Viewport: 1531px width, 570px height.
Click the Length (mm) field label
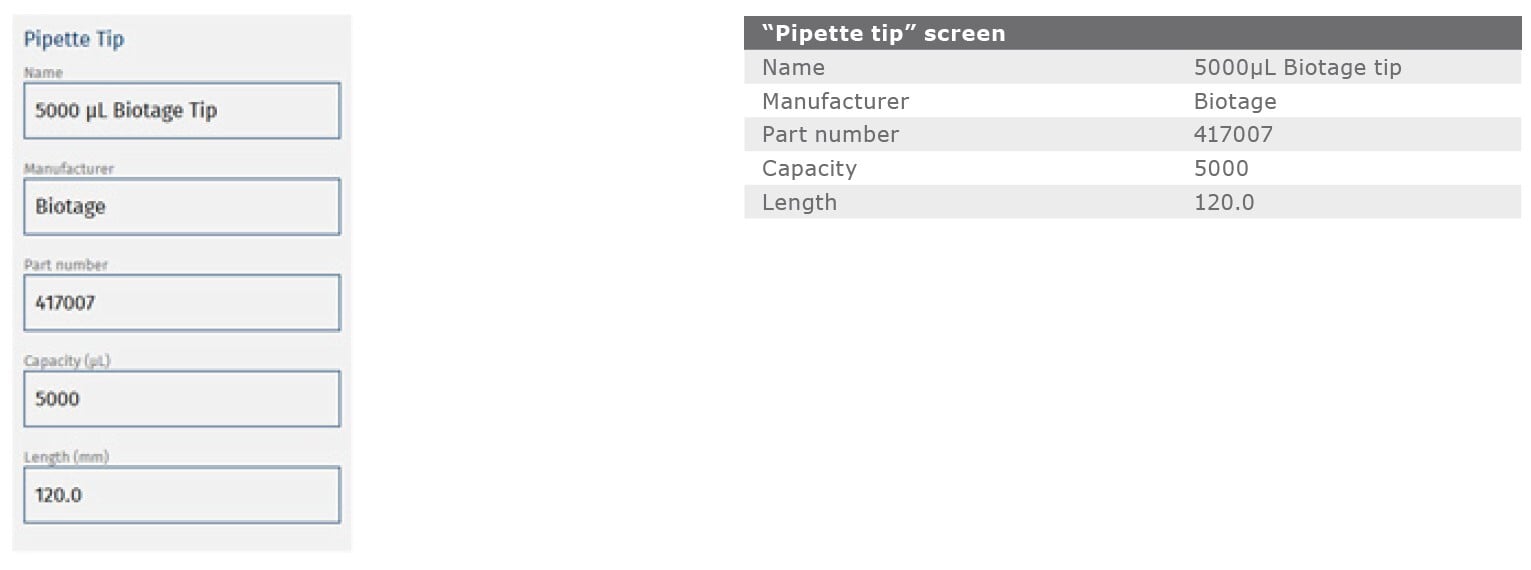66,457
